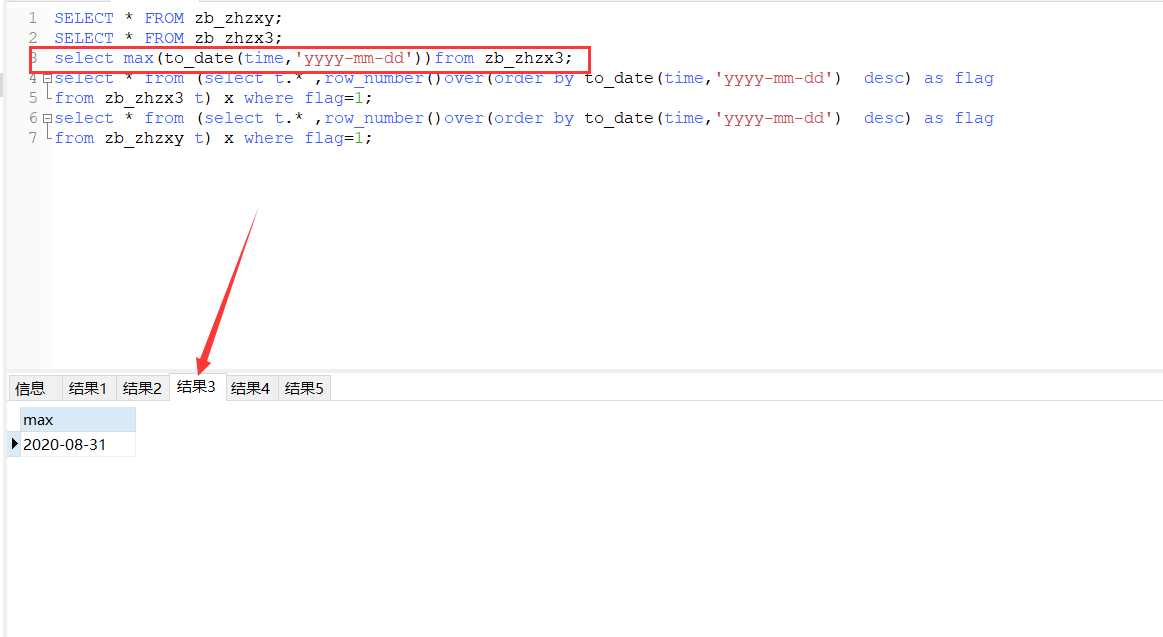Click 'as flag' at end of line 6
Screen dimensions: 1163x637
coord(958,118)
